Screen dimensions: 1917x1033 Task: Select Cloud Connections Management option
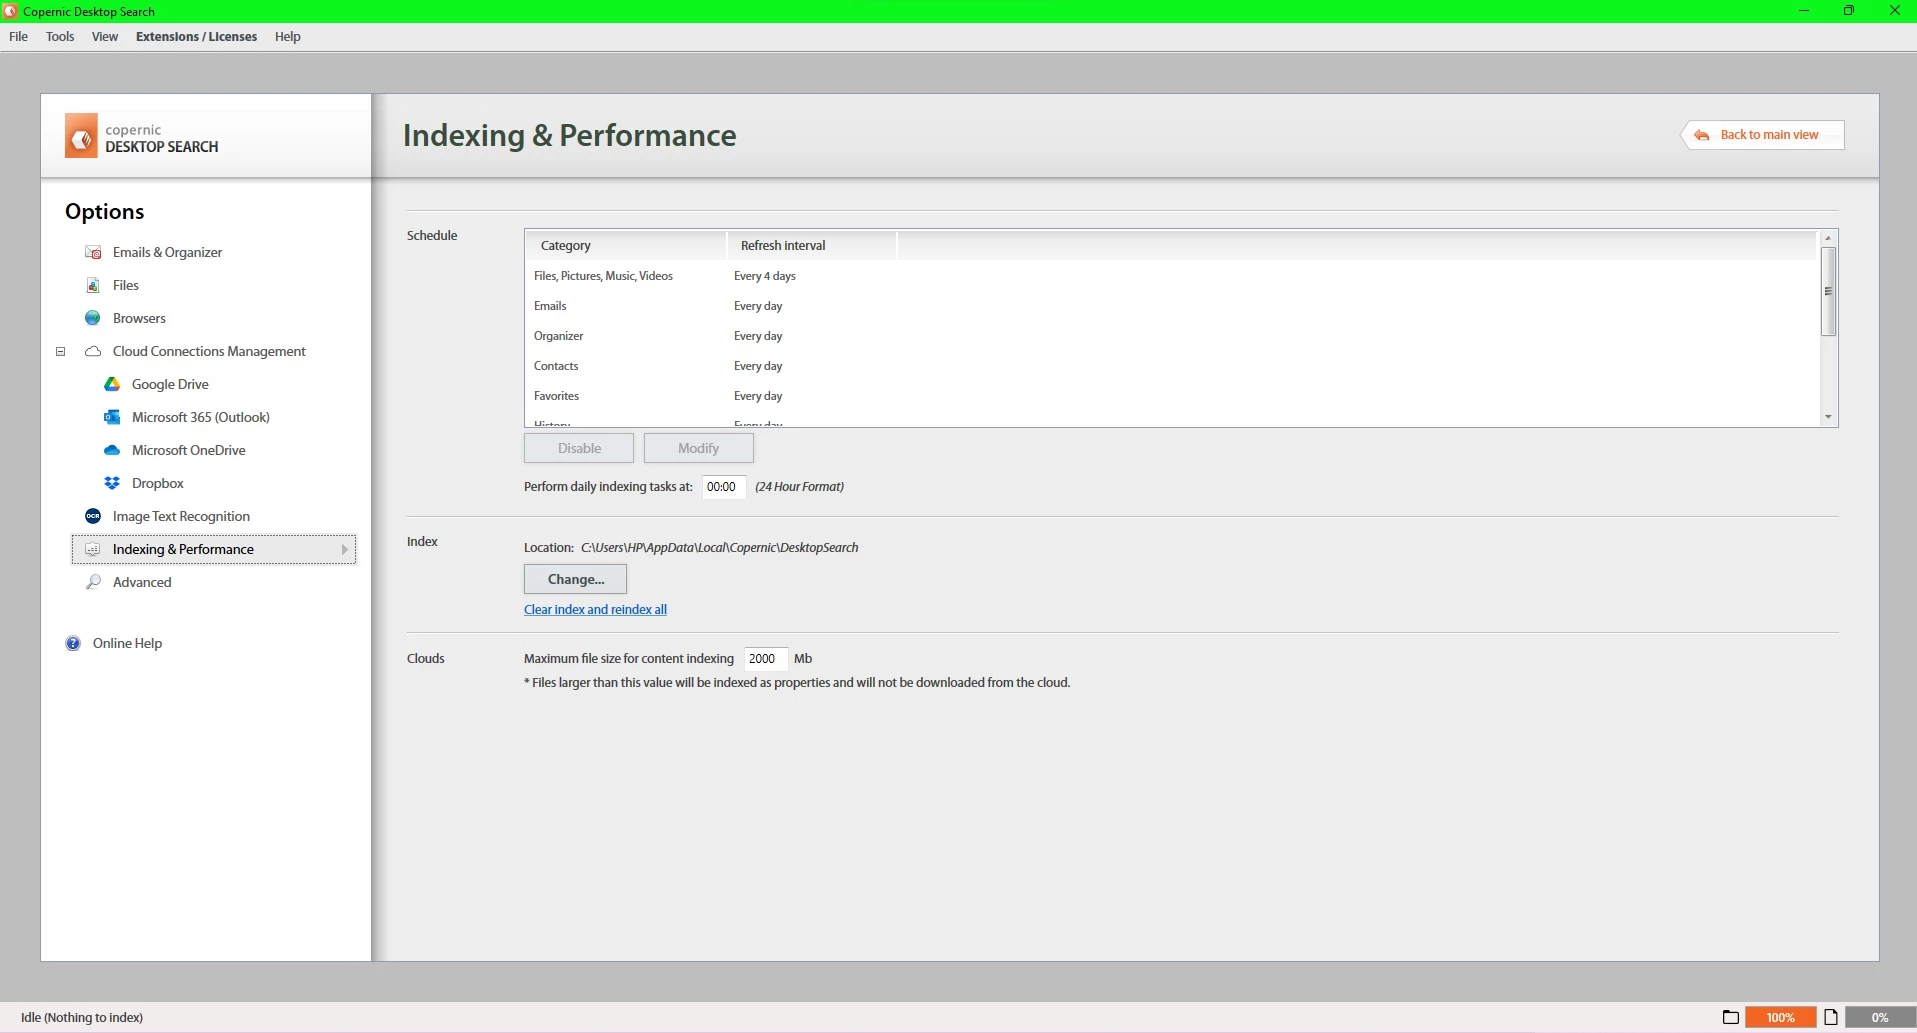(209, 351)
